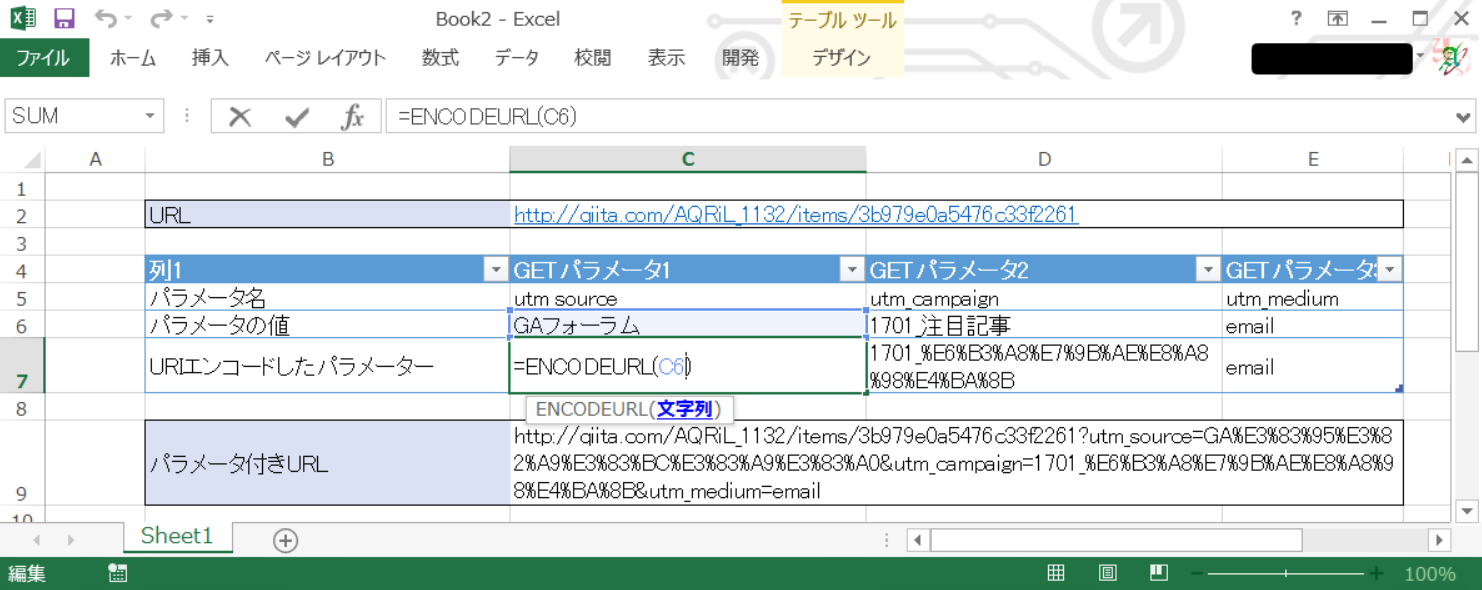Viewport: 1482px width, 590px height.
Task: Switch to the 数式 ribbon tab
Action: [440, 58]
